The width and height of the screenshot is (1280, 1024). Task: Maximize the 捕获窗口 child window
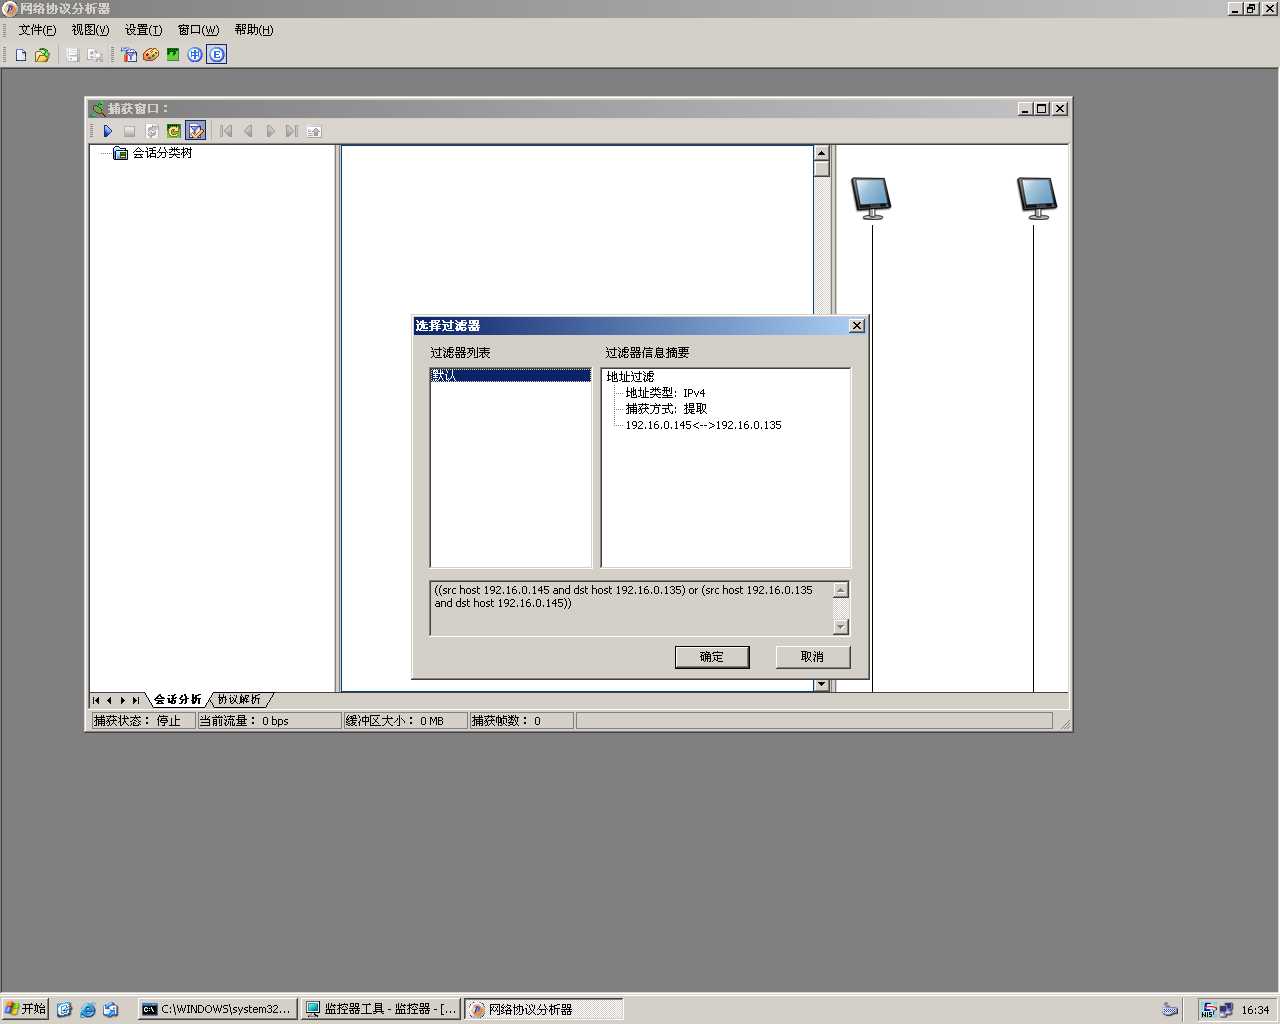(x=1042, y=109)
